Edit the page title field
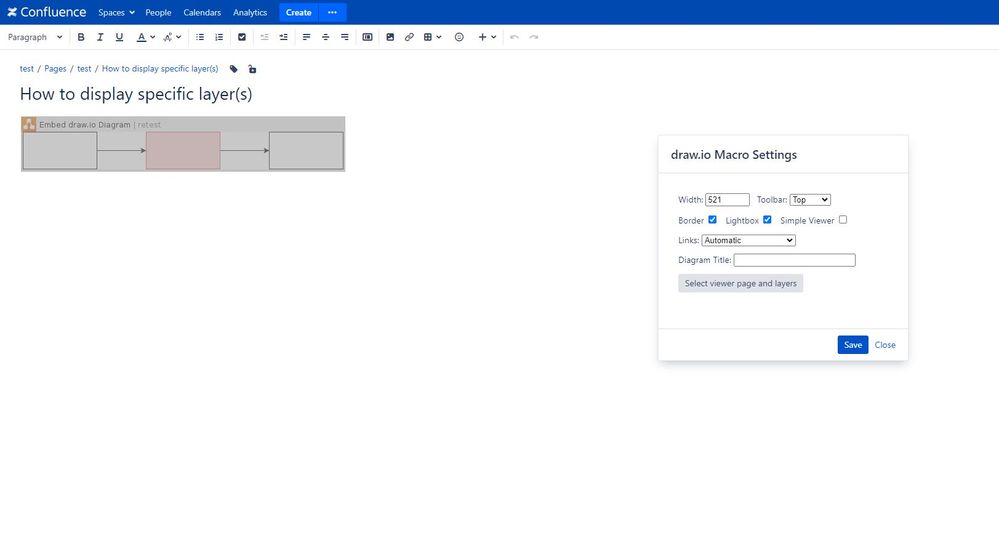Image resolution: width=999 pixels, height=543 pixels. pos(136,94)
